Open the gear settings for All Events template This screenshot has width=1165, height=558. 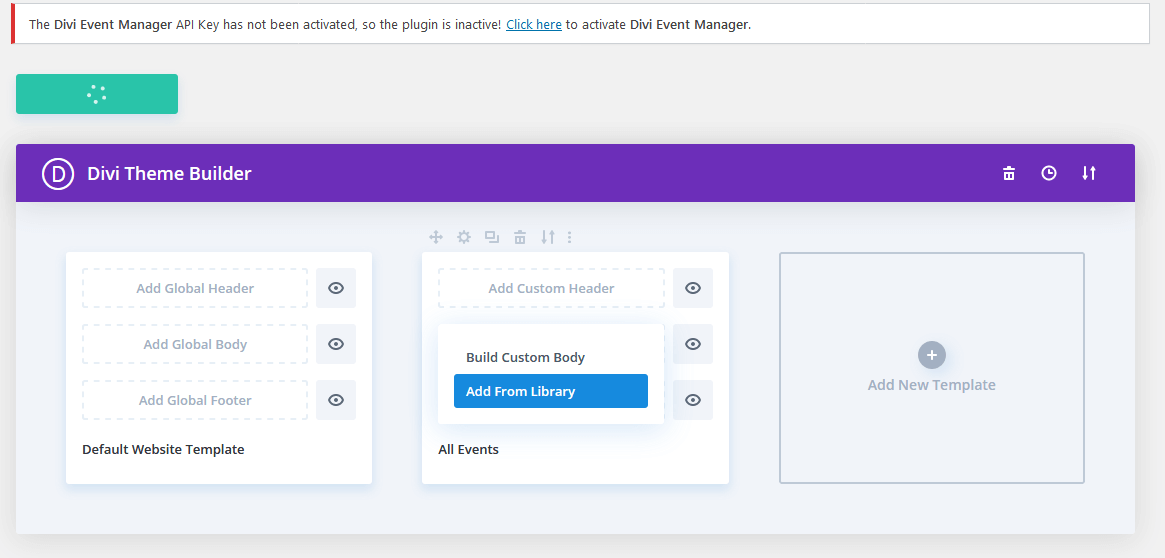pyautogui.click(x=464, y=238)
